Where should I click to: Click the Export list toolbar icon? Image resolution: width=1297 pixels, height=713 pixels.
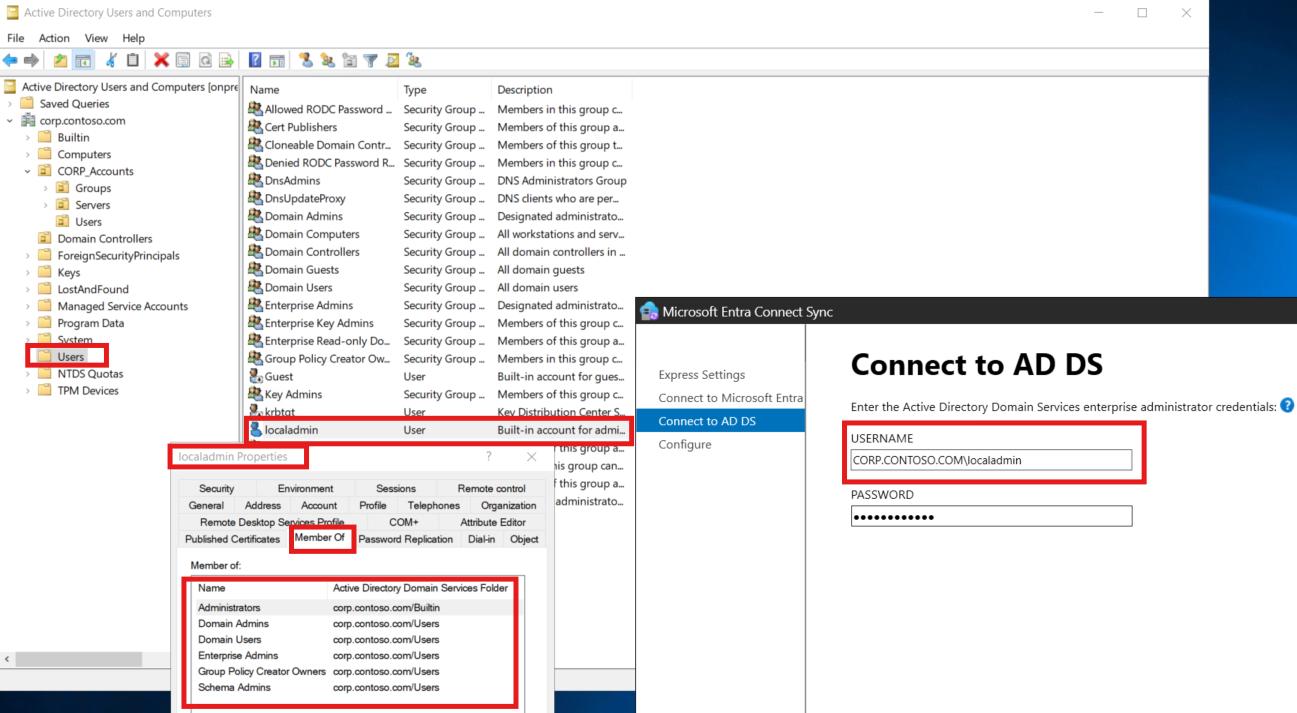(226, 61)
